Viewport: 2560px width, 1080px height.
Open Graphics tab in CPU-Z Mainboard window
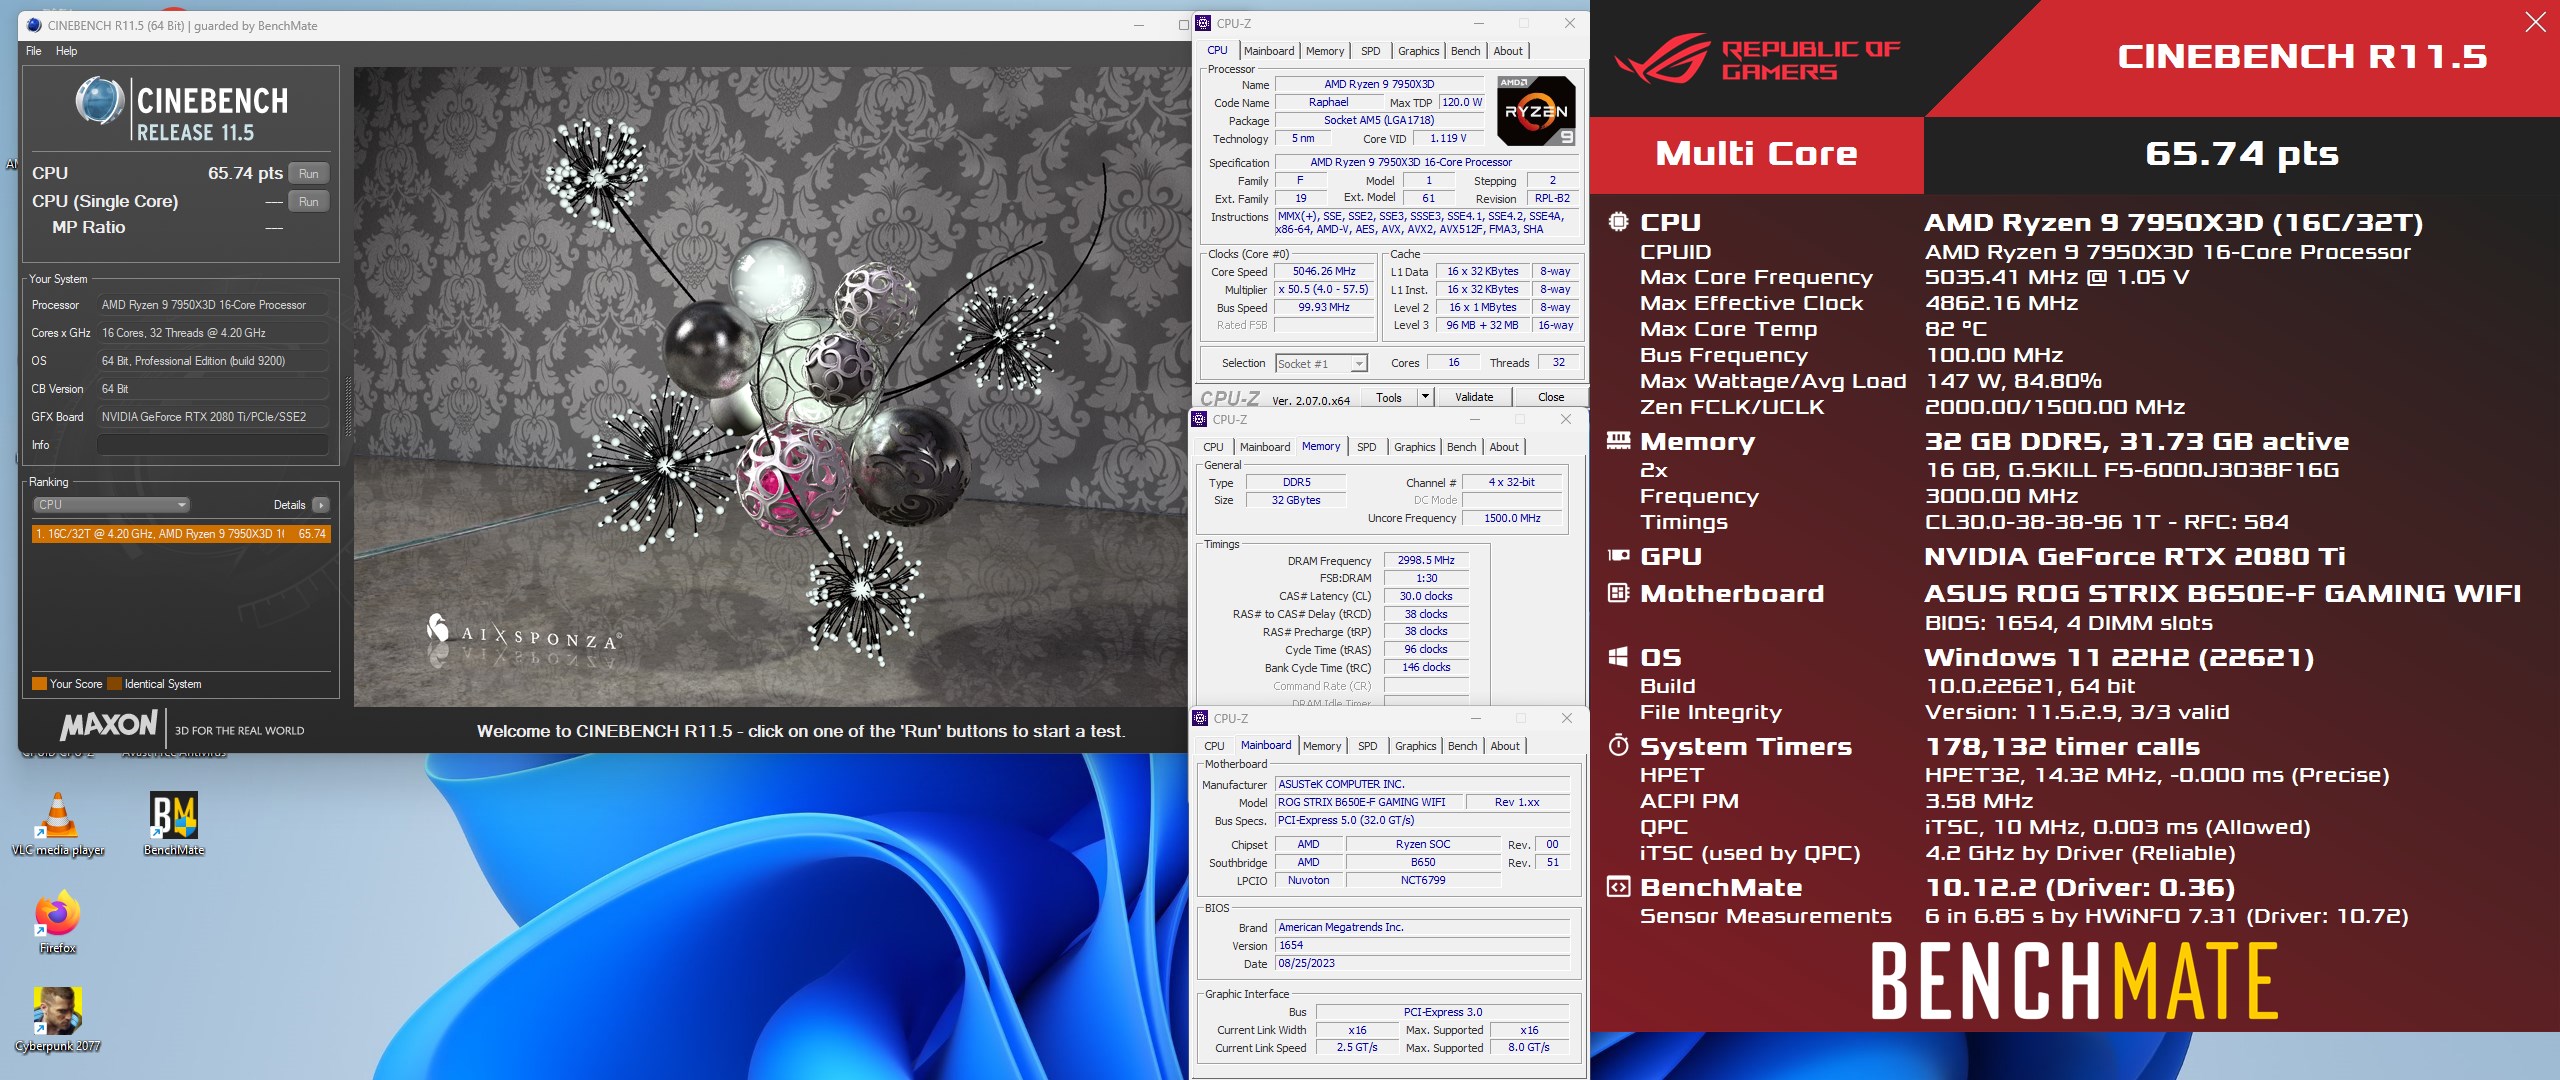click(x=1415, y=746)
